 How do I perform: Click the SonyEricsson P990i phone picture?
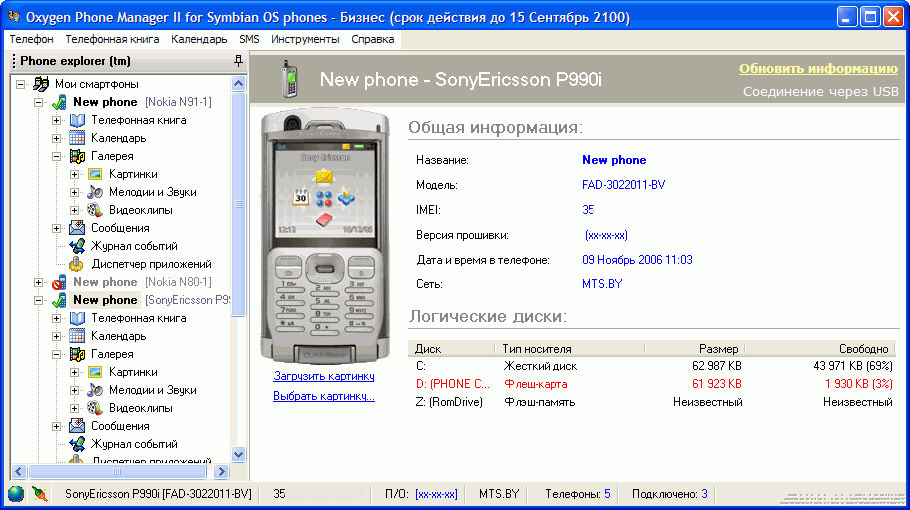tap(324, 237)
